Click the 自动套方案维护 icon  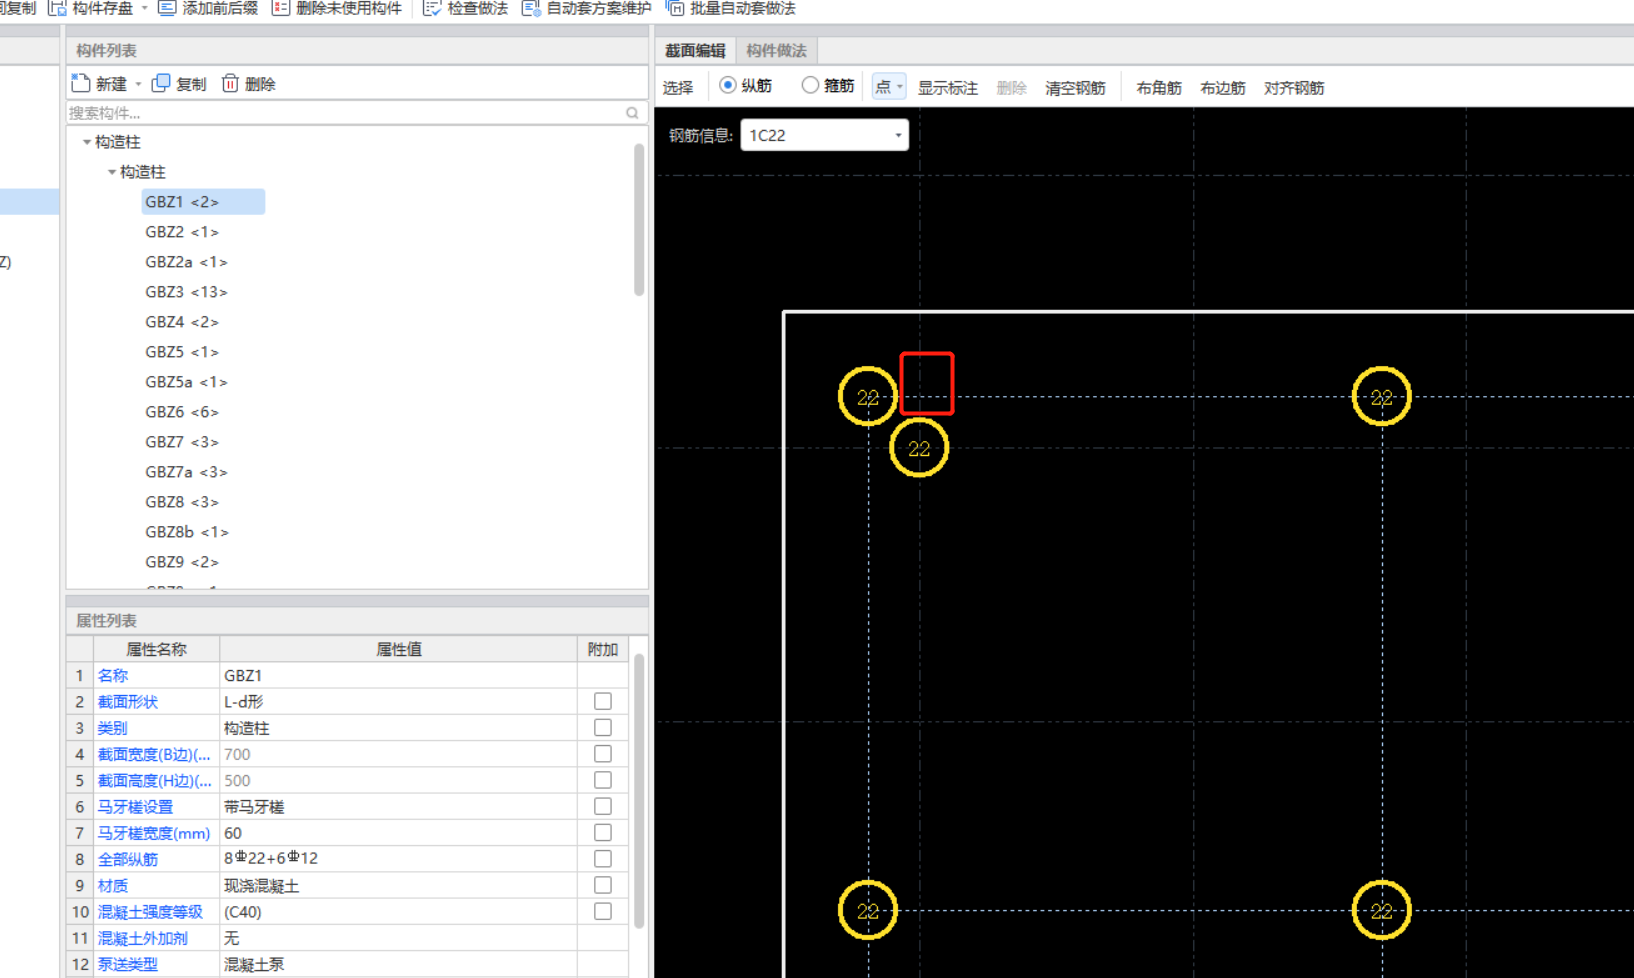(531, 8)
